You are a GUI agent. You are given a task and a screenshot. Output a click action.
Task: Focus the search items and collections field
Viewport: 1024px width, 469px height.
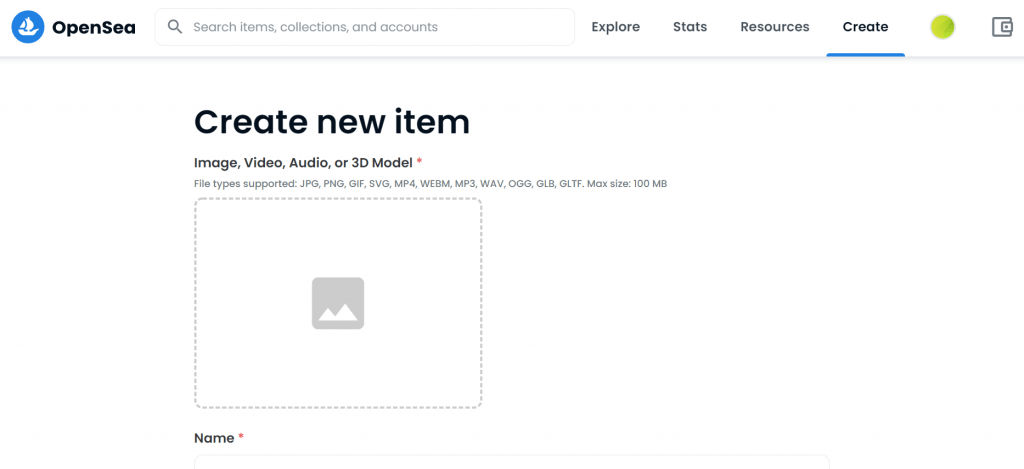pos(364,27)
